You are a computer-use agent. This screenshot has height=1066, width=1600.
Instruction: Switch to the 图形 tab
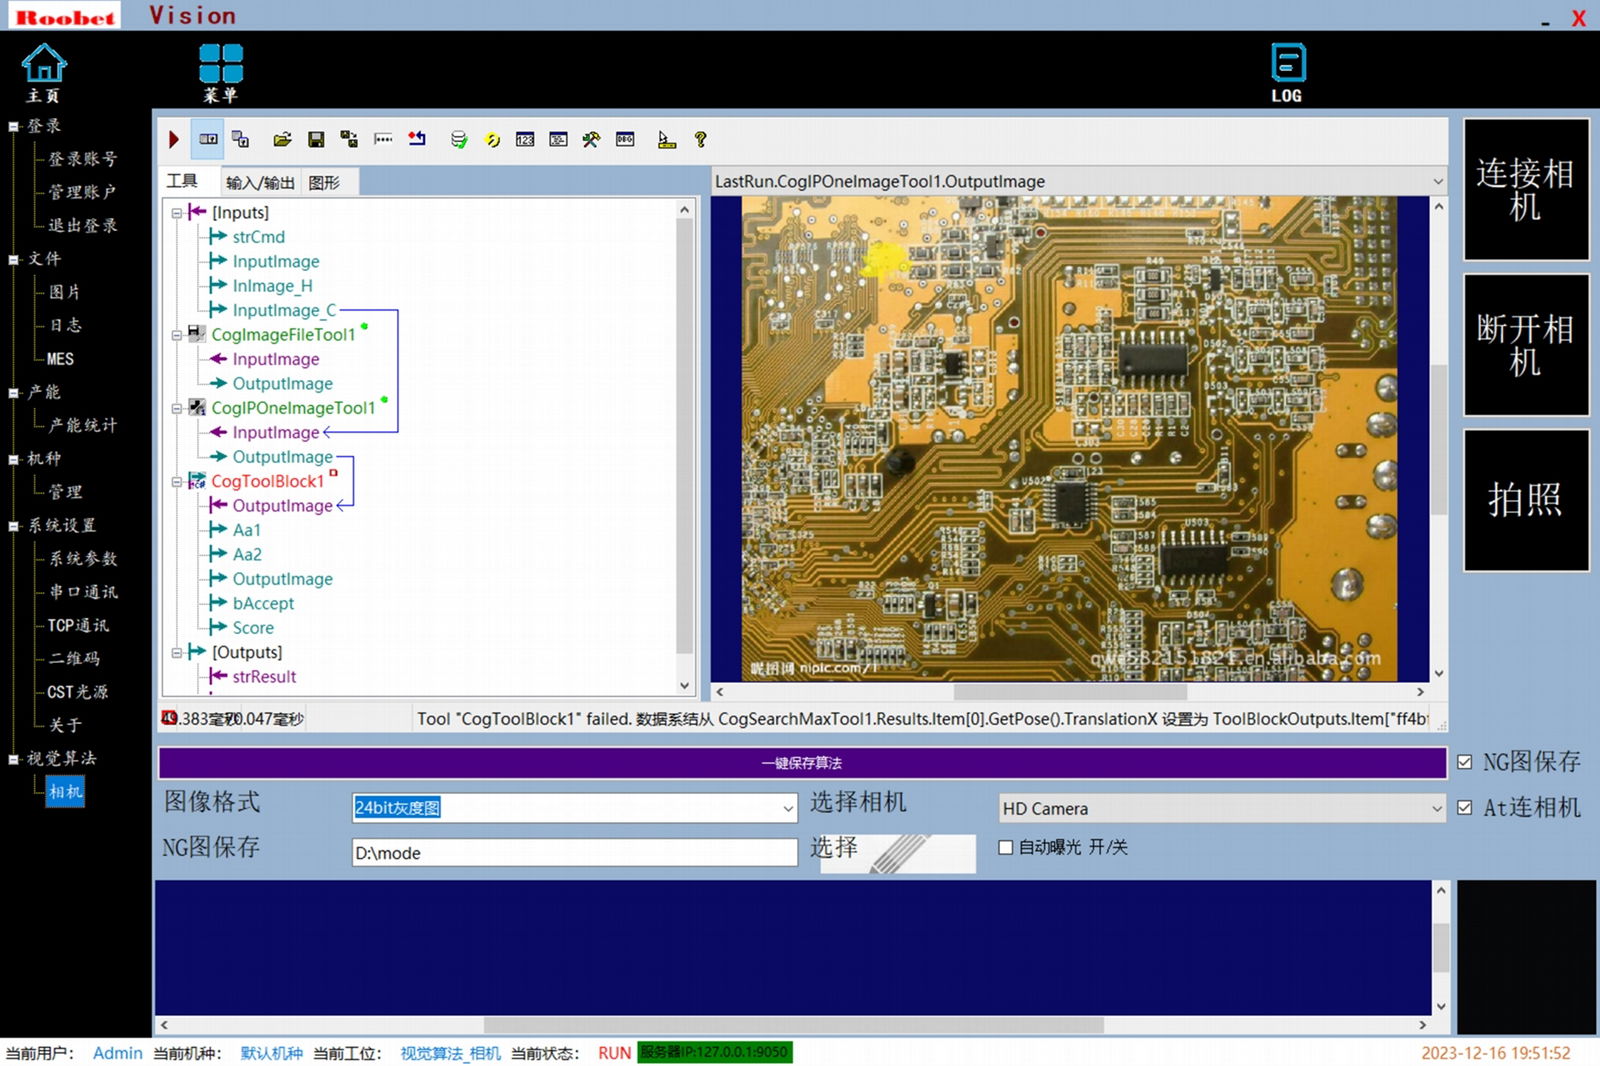click(324, 182)
